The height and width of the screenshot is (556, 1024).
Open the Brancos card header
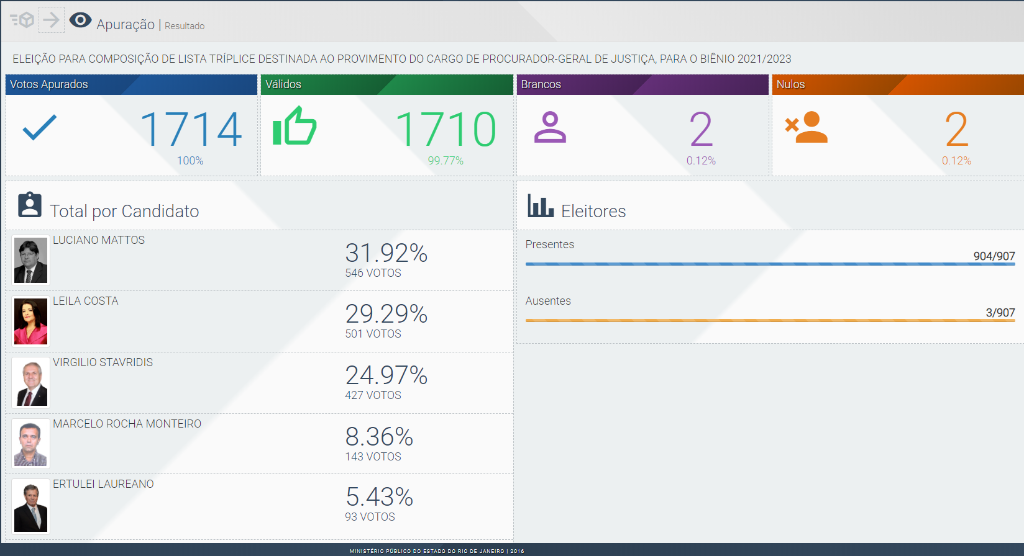click(642, 85)
